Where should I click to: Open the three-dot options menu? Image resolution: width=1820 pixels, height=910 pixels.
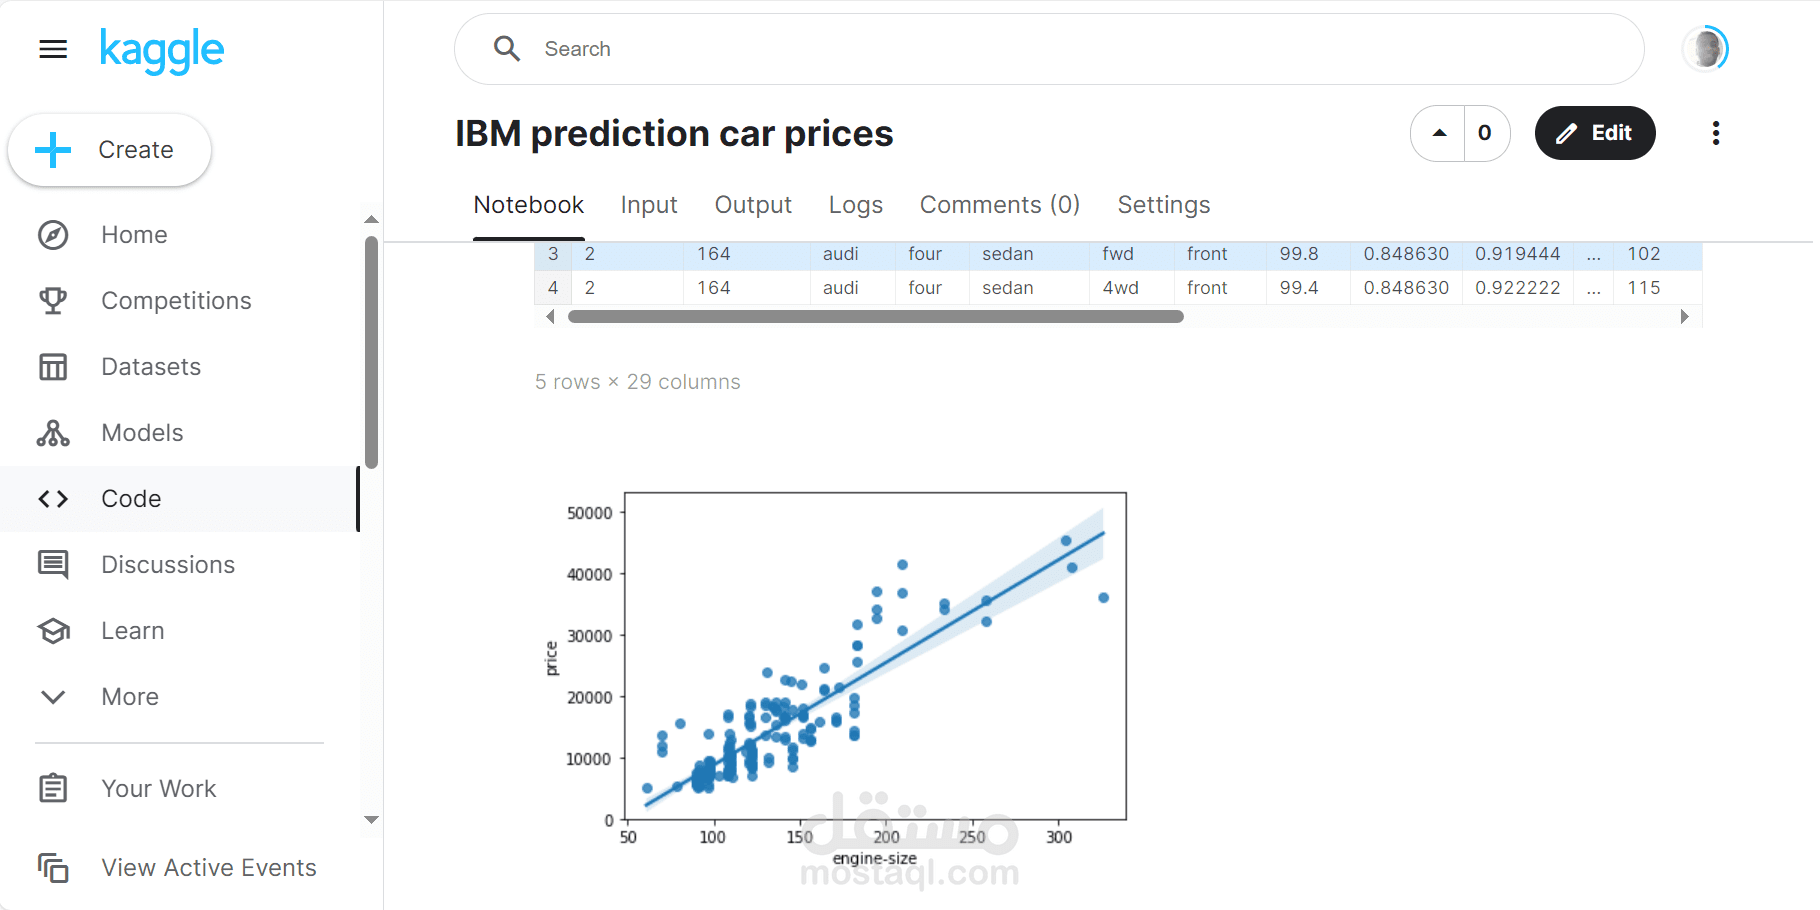pyautogui.click(x=1716, y=133)
